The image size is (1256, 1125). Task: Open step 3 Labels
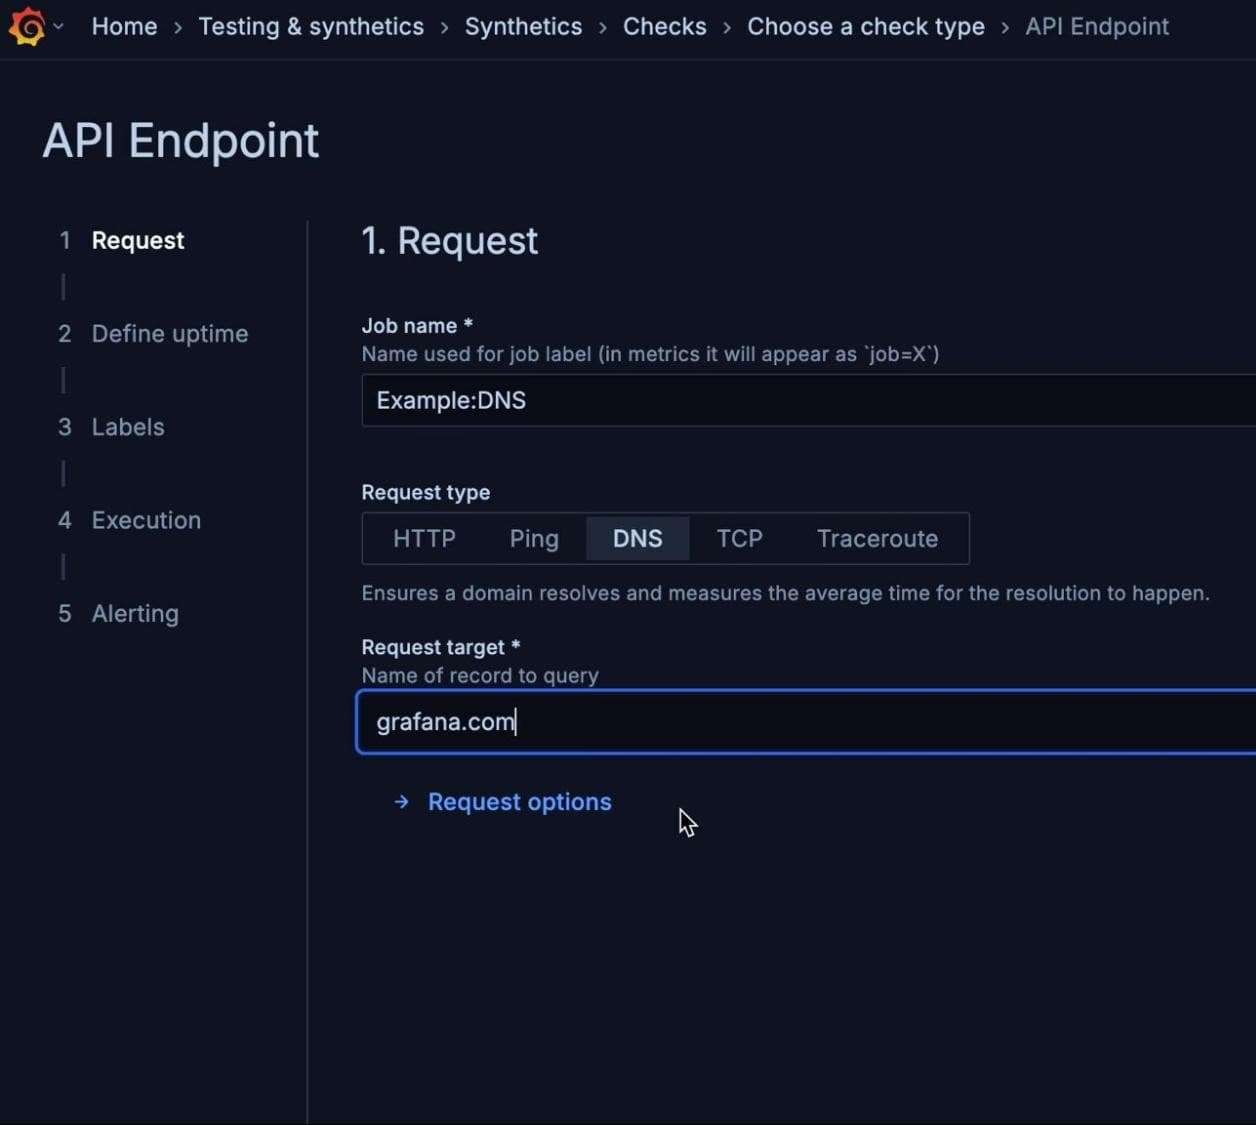coord(127,427)
